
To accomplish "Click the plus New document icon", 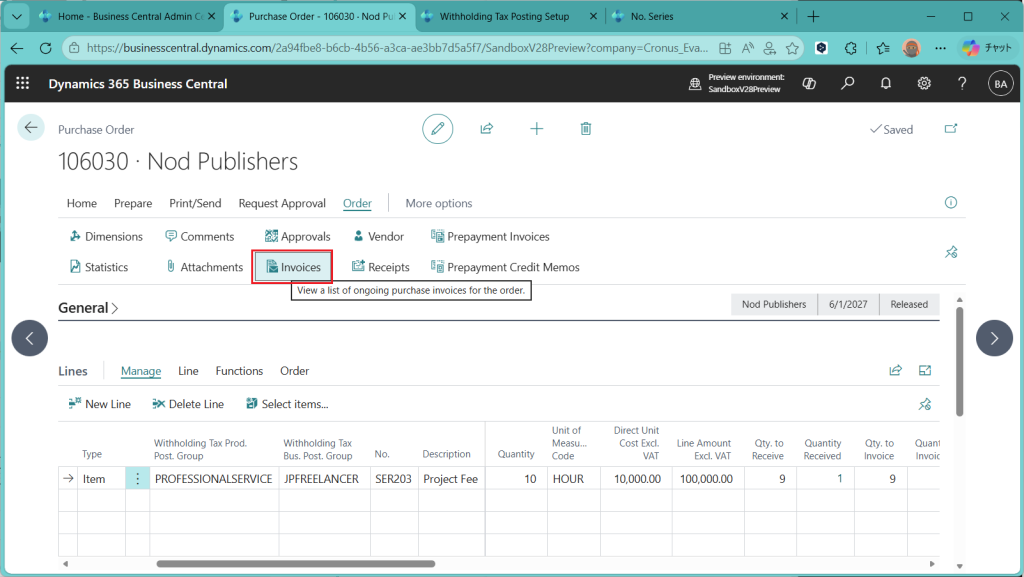I will click(537, 128).
